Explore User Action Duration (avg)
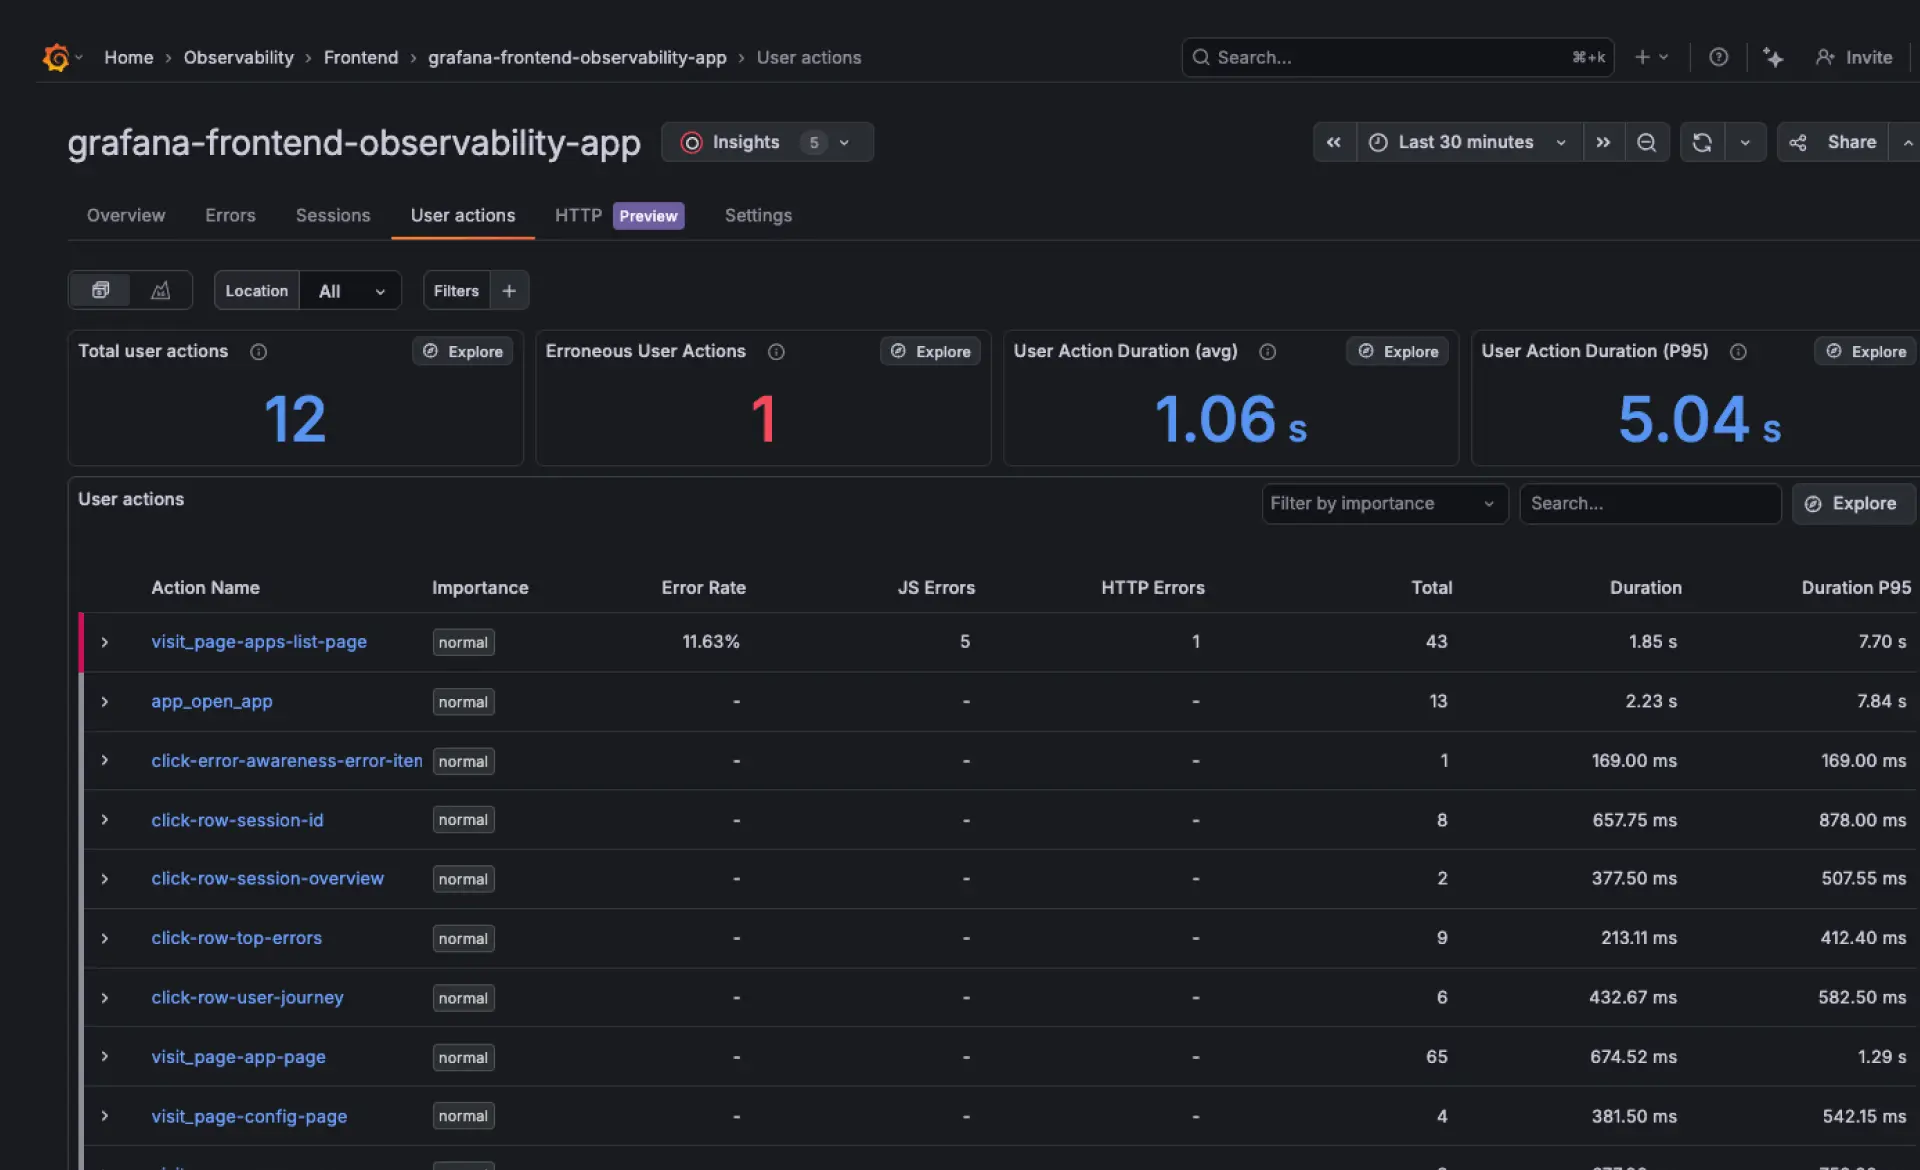This screenshot has width=1920, height=1170. point(1398,351)
